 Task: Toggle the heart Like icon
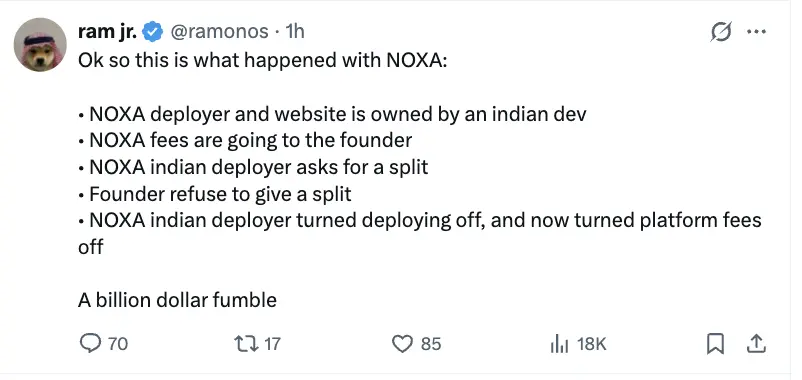[402, 344]
